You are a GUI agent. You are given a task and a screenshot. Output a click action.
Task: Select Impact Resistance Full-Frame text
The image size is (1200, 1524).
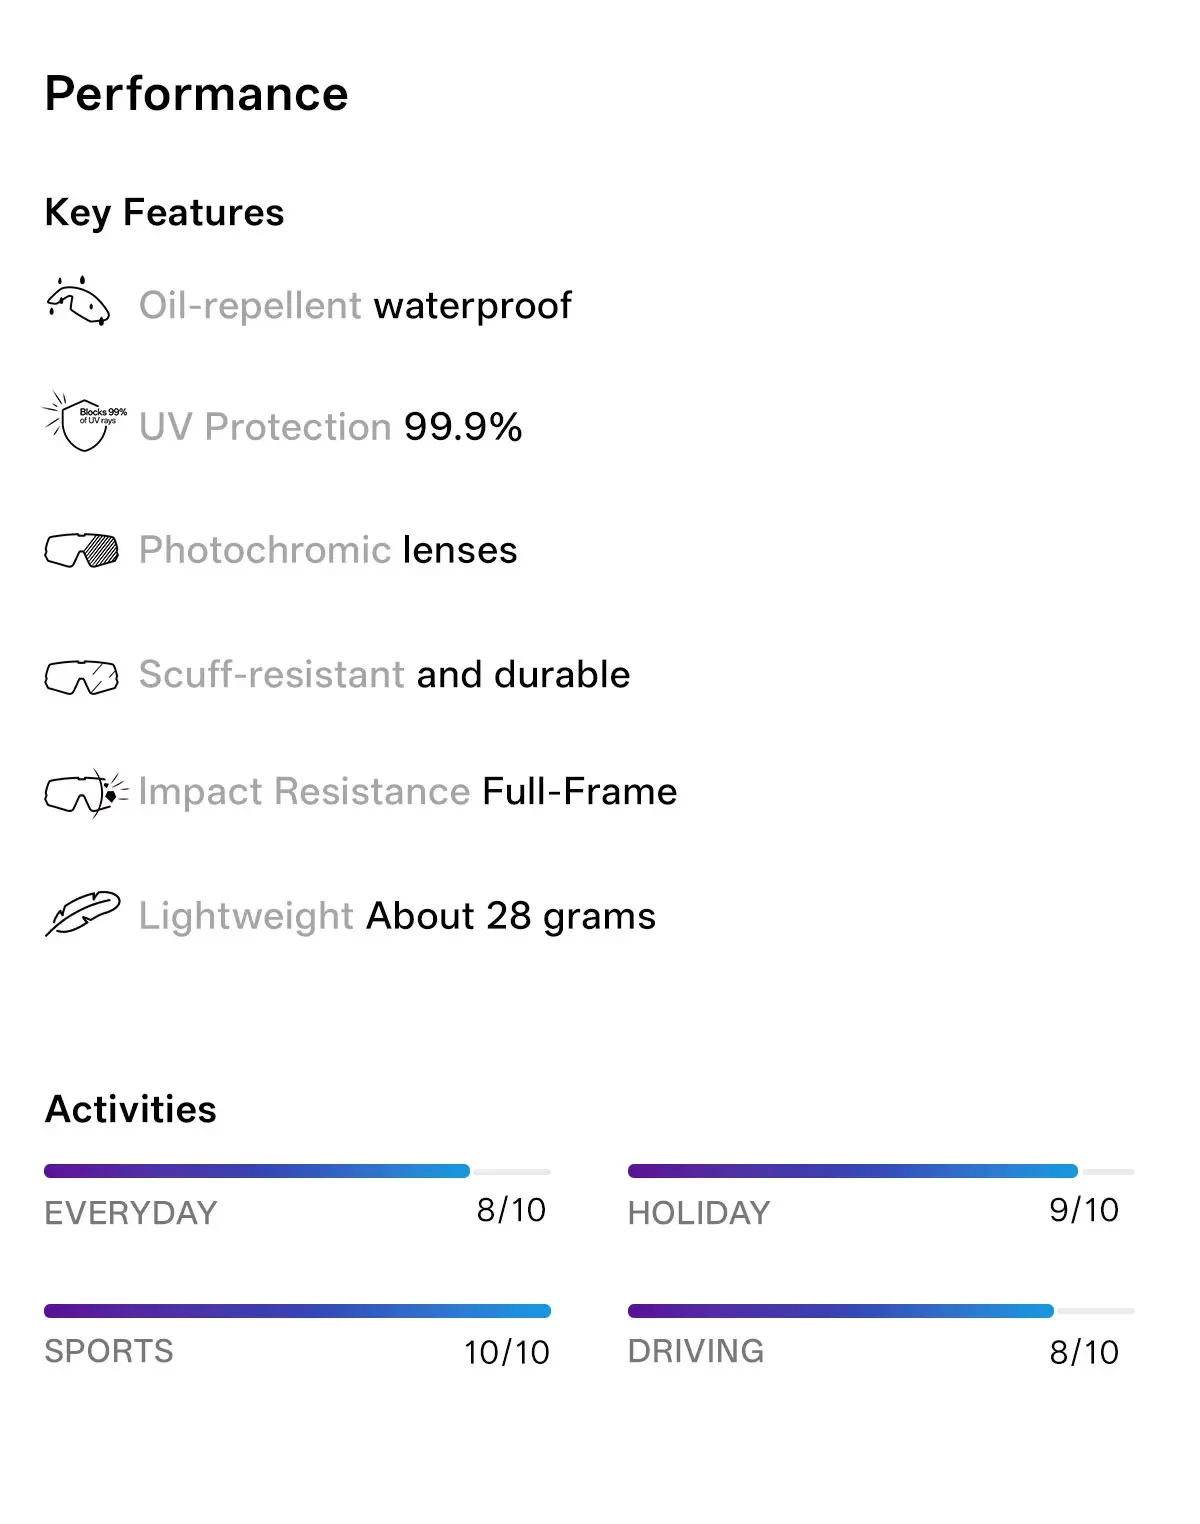[x=408, y=792]
